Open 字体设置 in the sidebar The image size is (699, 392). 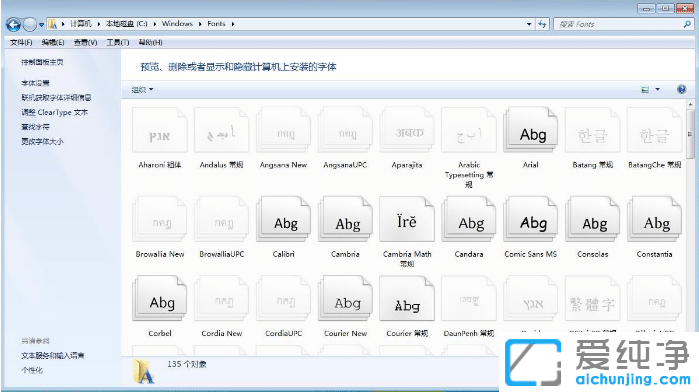pyautogui.click(x=35, y=83)
